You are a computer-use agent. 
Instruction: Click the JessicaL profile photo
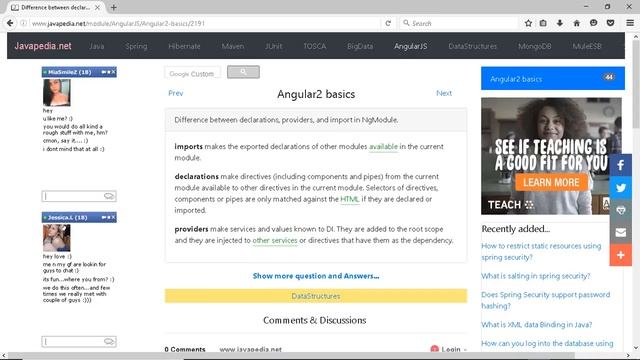click(57, 238)
